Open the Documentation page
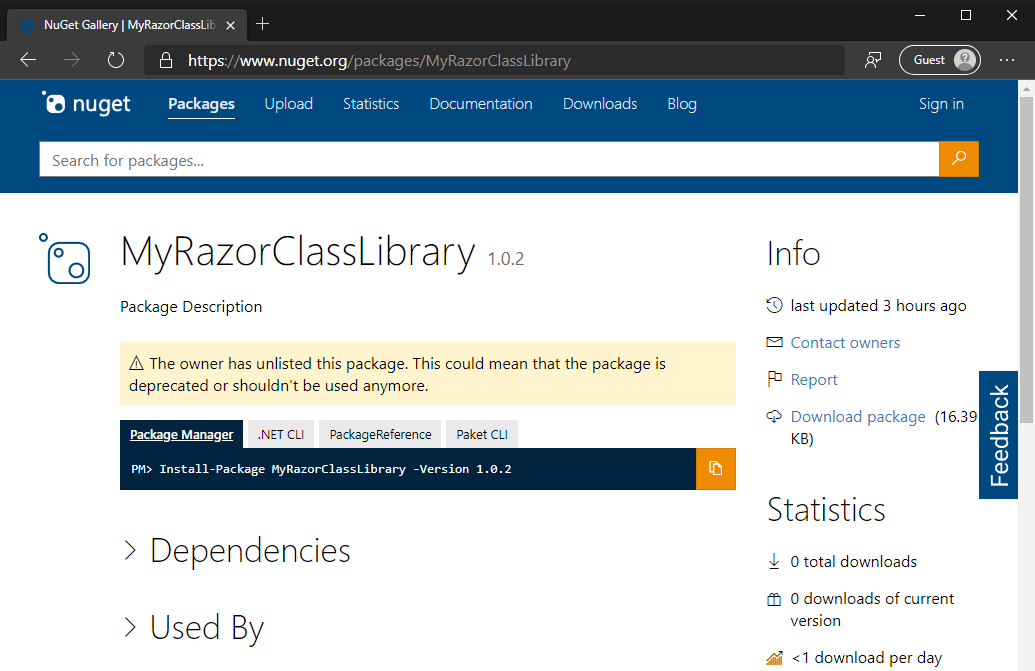 [481, 104]
